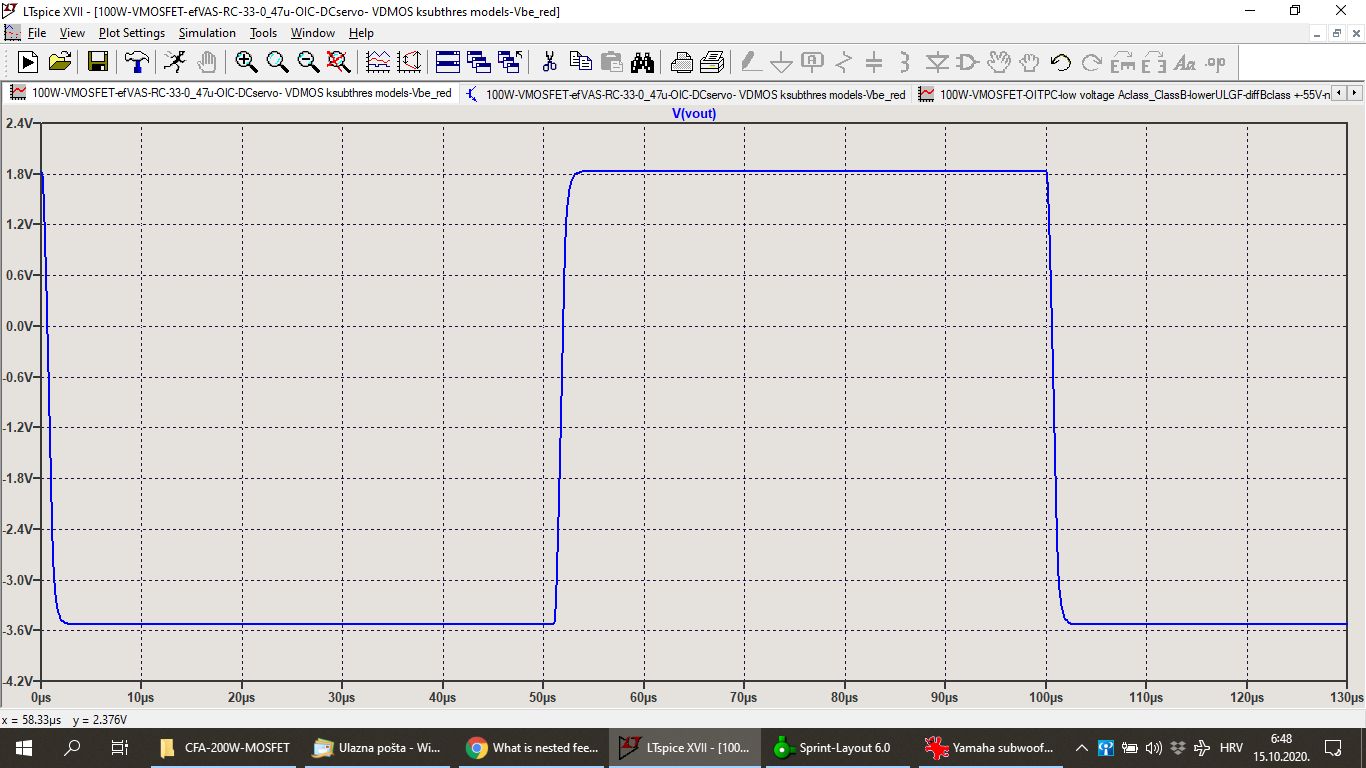Select the Label Net tool
The width and height of the screenshot is (1366, 768).
pyautogui.click(x=812, y=62)
